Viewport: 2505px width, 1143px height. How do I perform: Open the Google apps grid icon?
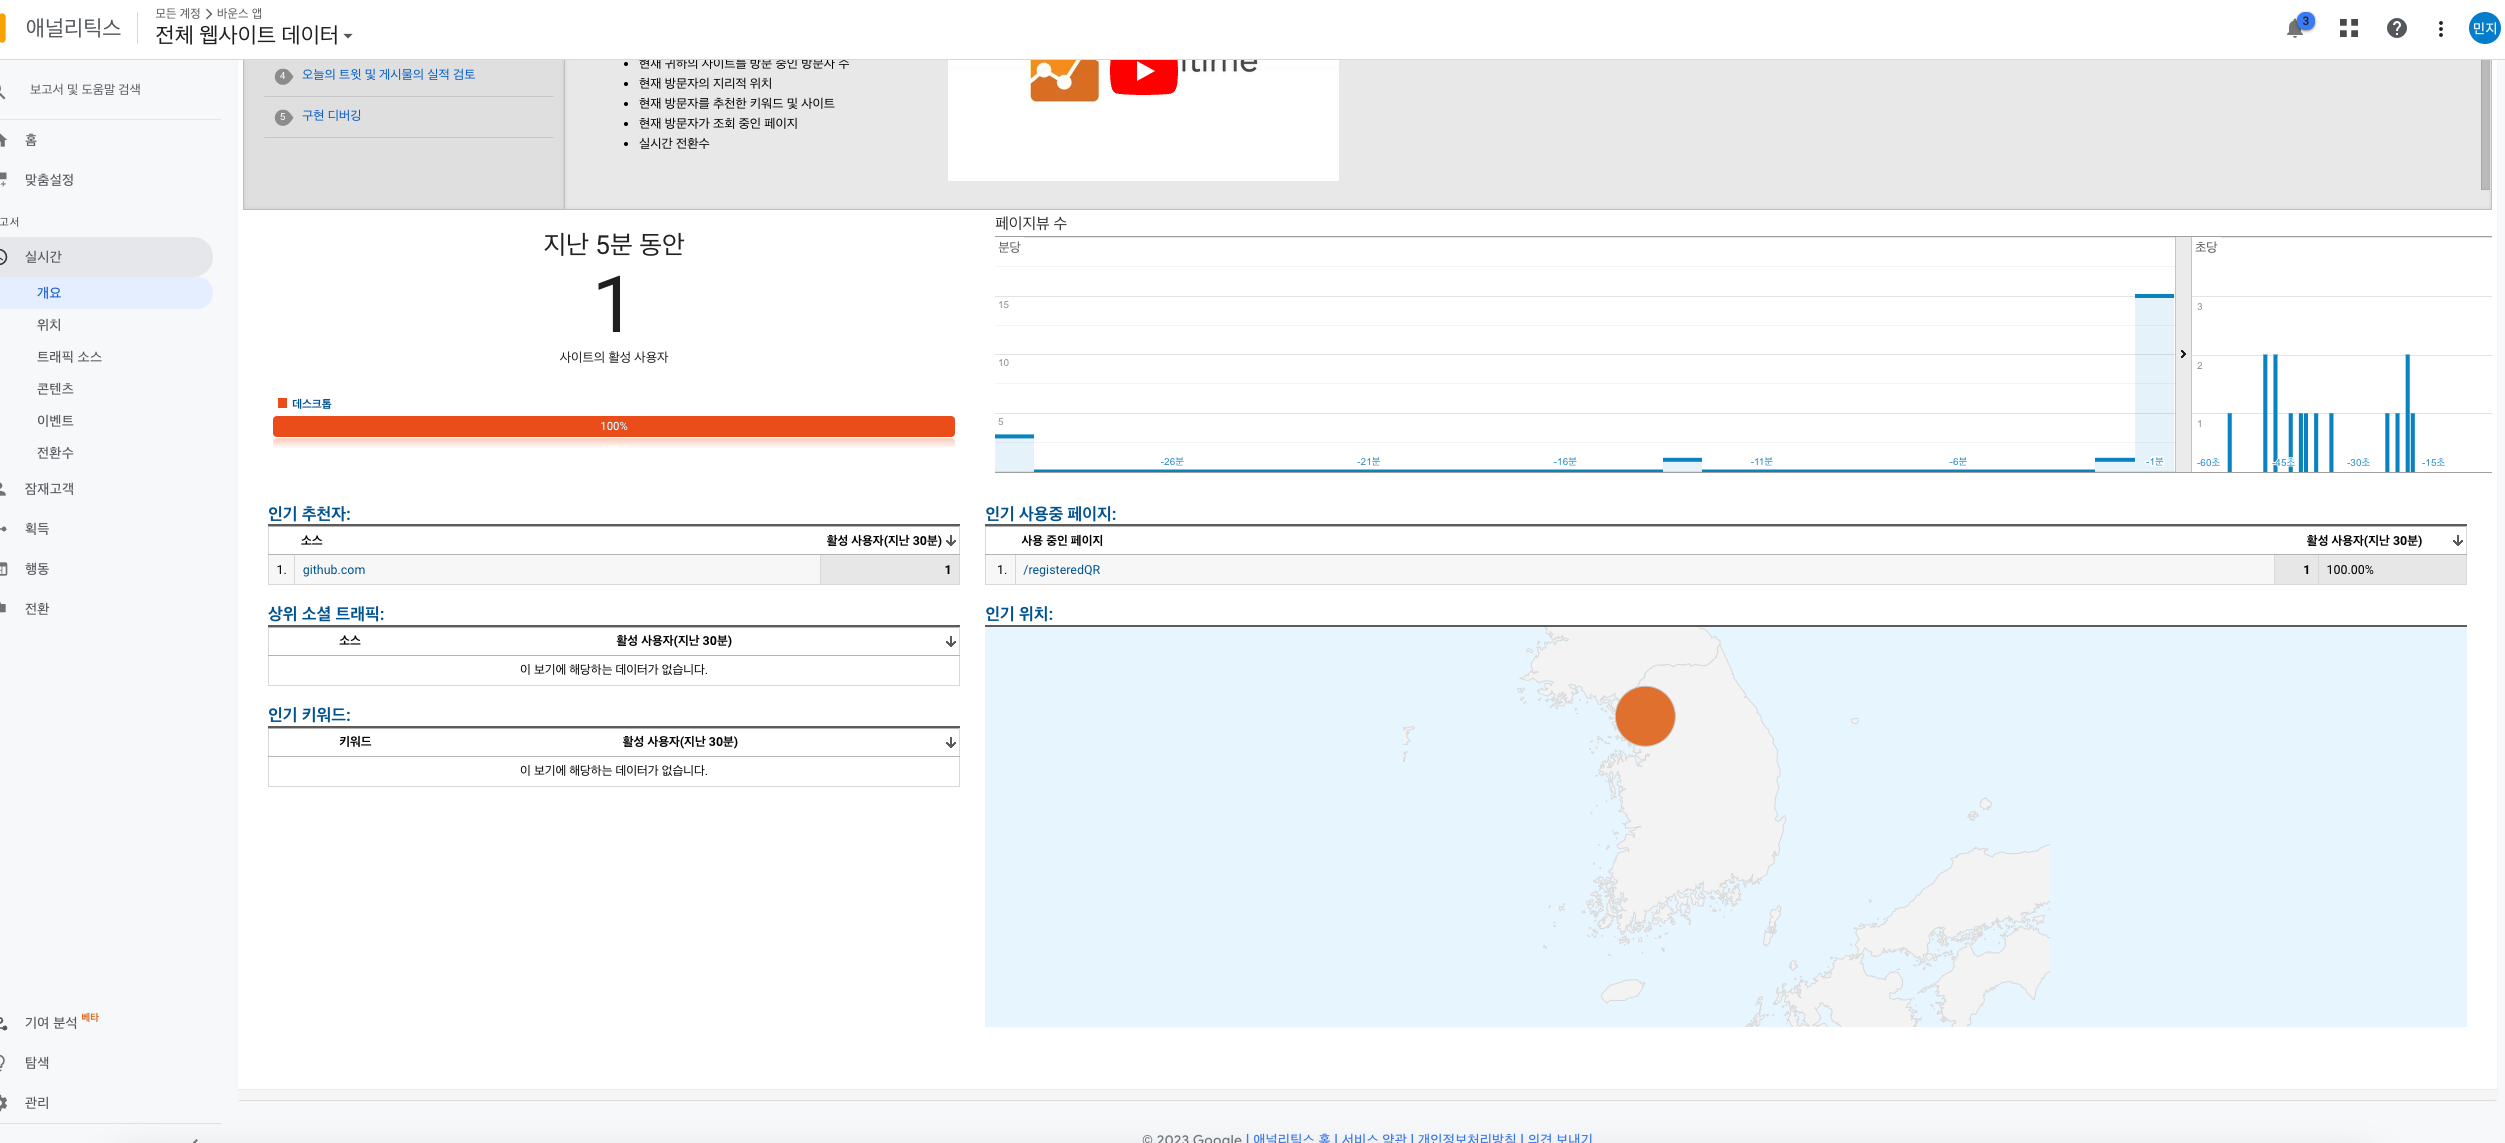click(2349, 29)
